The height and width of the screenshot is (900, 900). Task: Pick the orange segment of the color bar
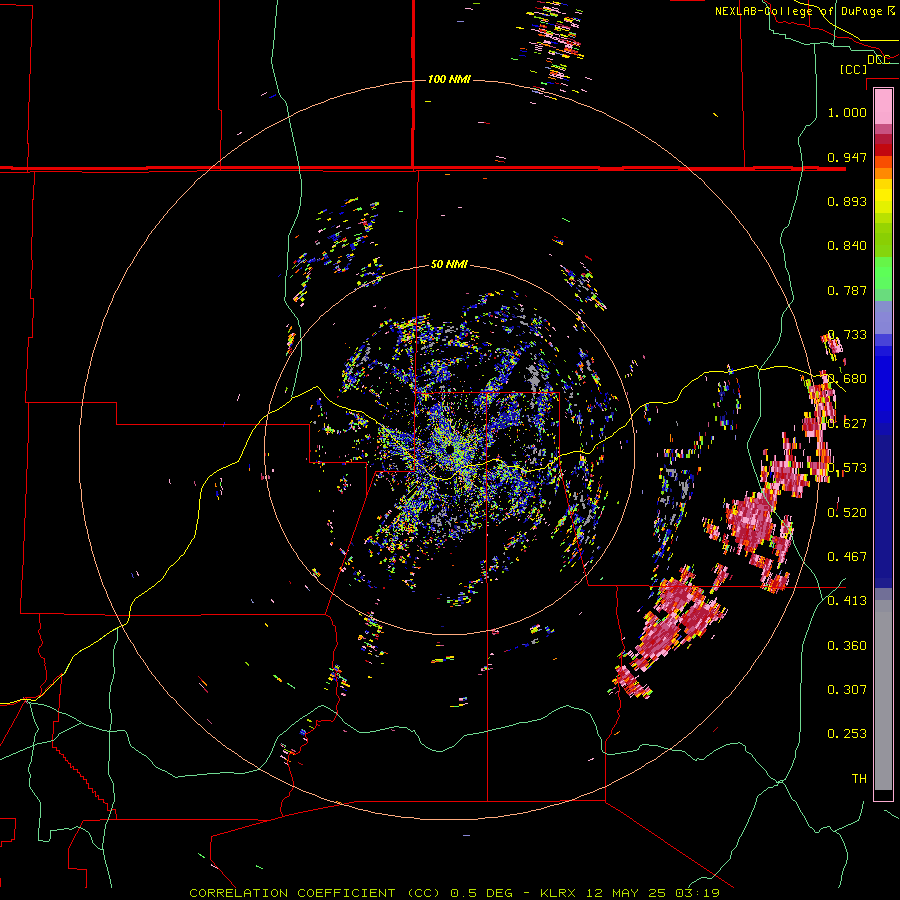coord(883,173)
